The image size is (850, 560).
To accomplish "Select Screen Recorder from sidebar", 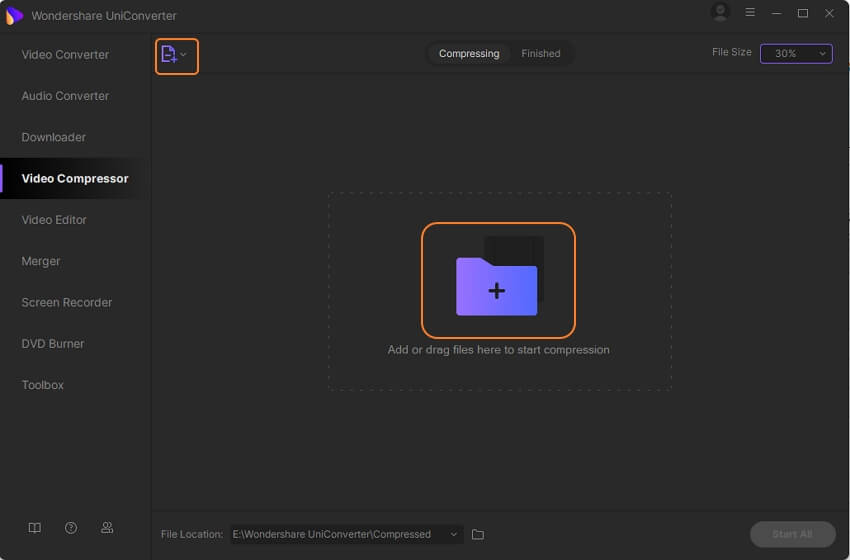I will [66, 303].
